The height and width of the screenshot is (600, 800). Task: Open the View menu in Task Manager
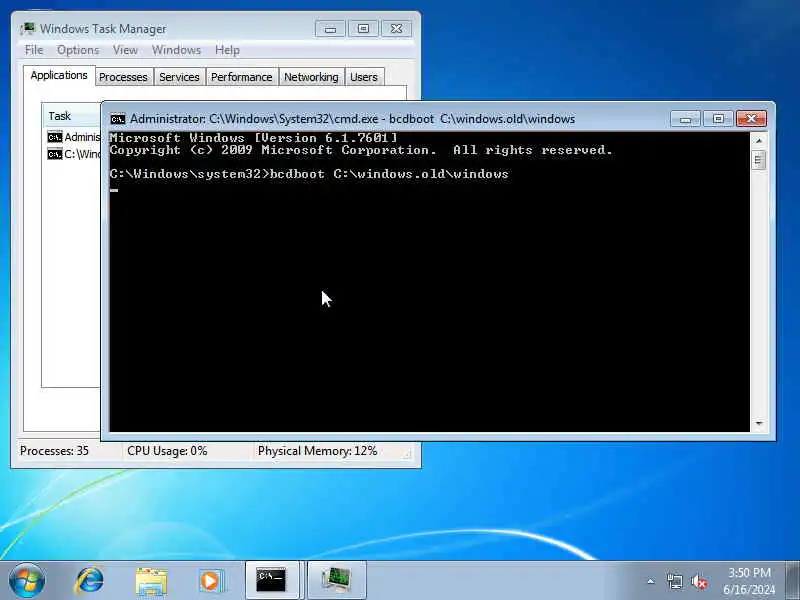(x=126, y=50)
